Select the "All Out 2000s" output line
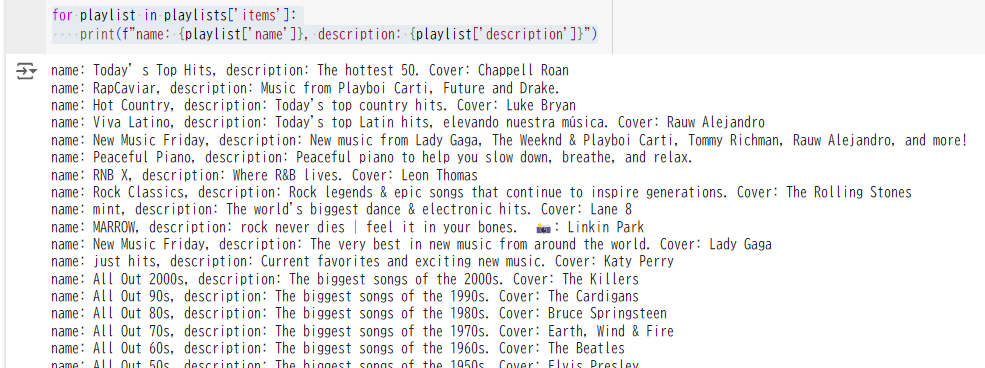This screenshot has height=368, width=985. click(345, 279)
